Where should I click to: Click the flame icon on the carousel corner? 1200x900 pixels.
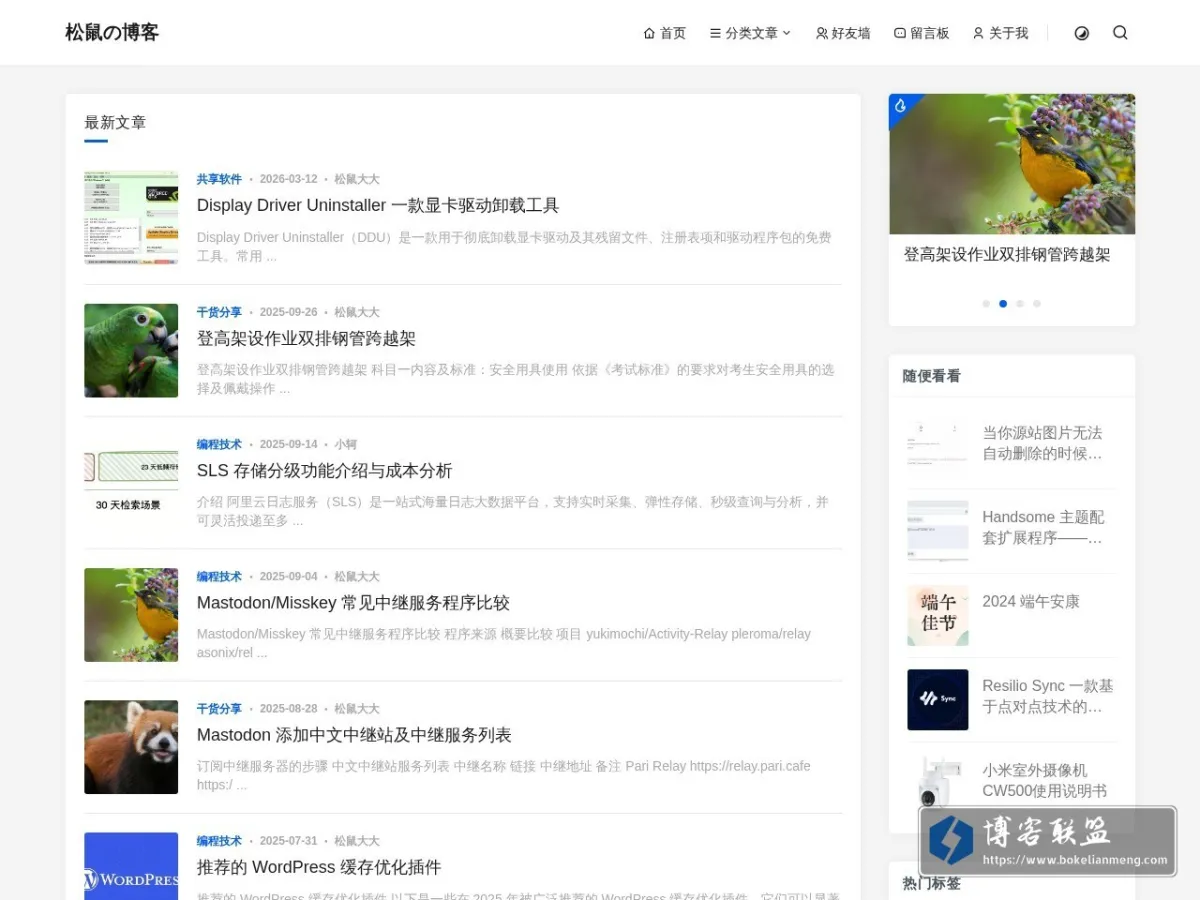[x=900, y=106]
